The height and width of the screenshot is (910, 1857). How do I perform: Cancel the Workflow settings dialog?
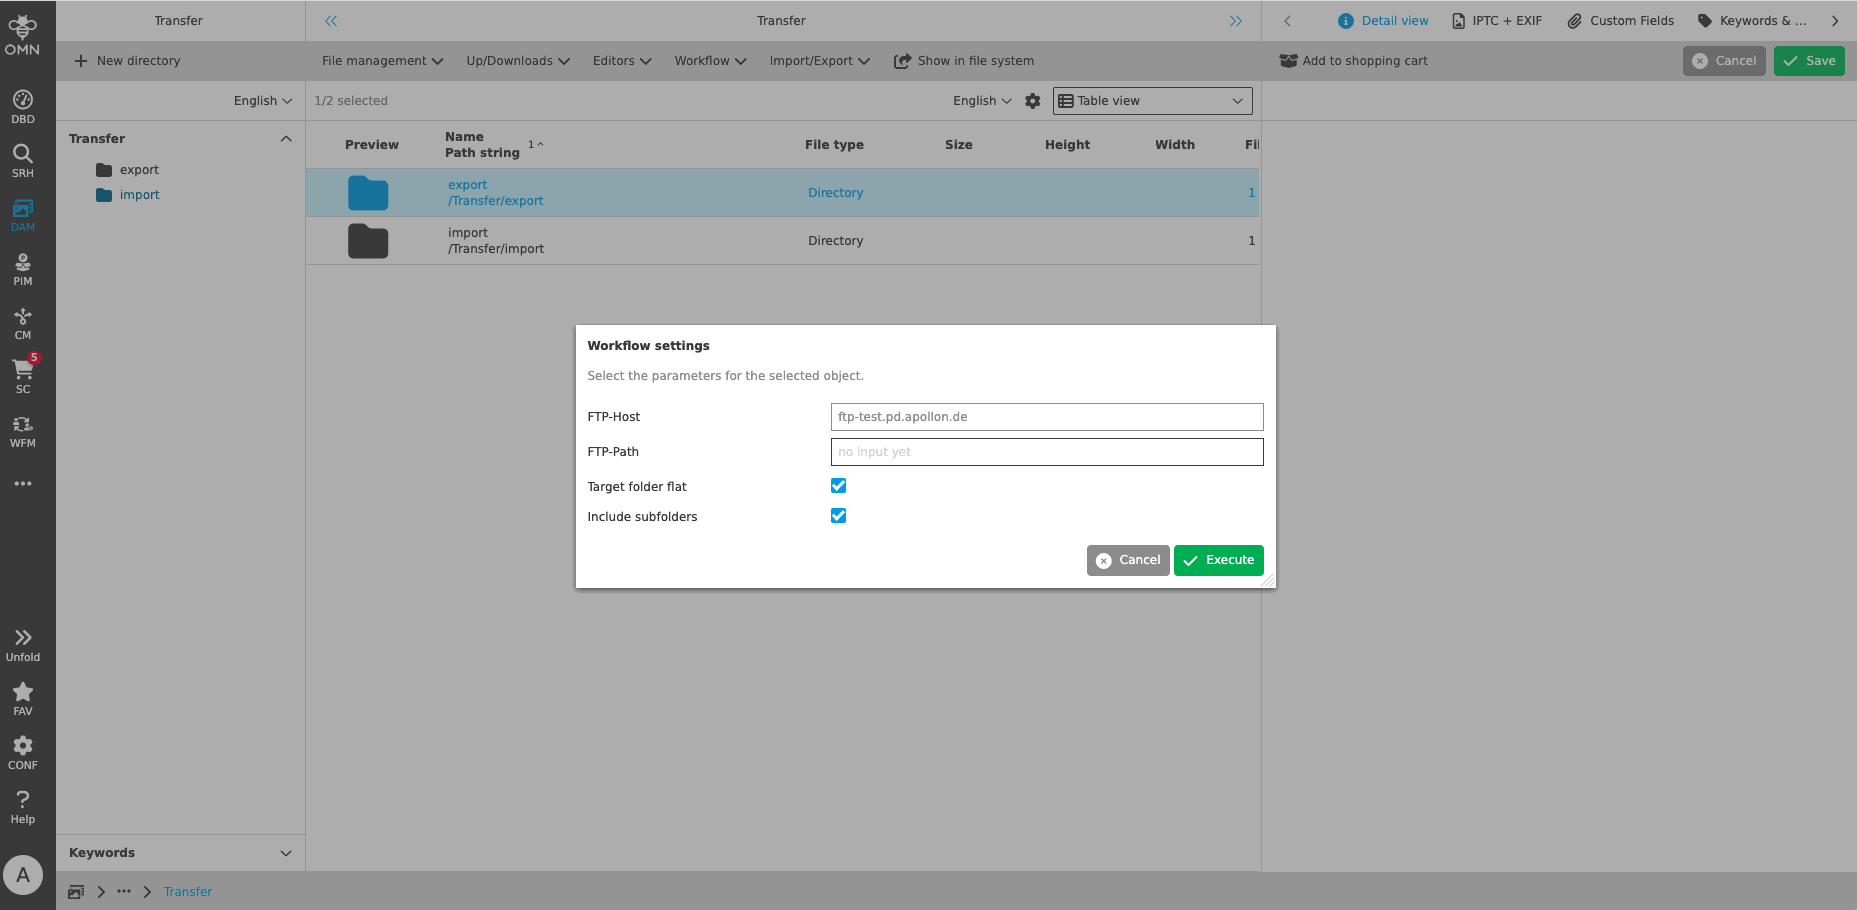[1128, 560]
